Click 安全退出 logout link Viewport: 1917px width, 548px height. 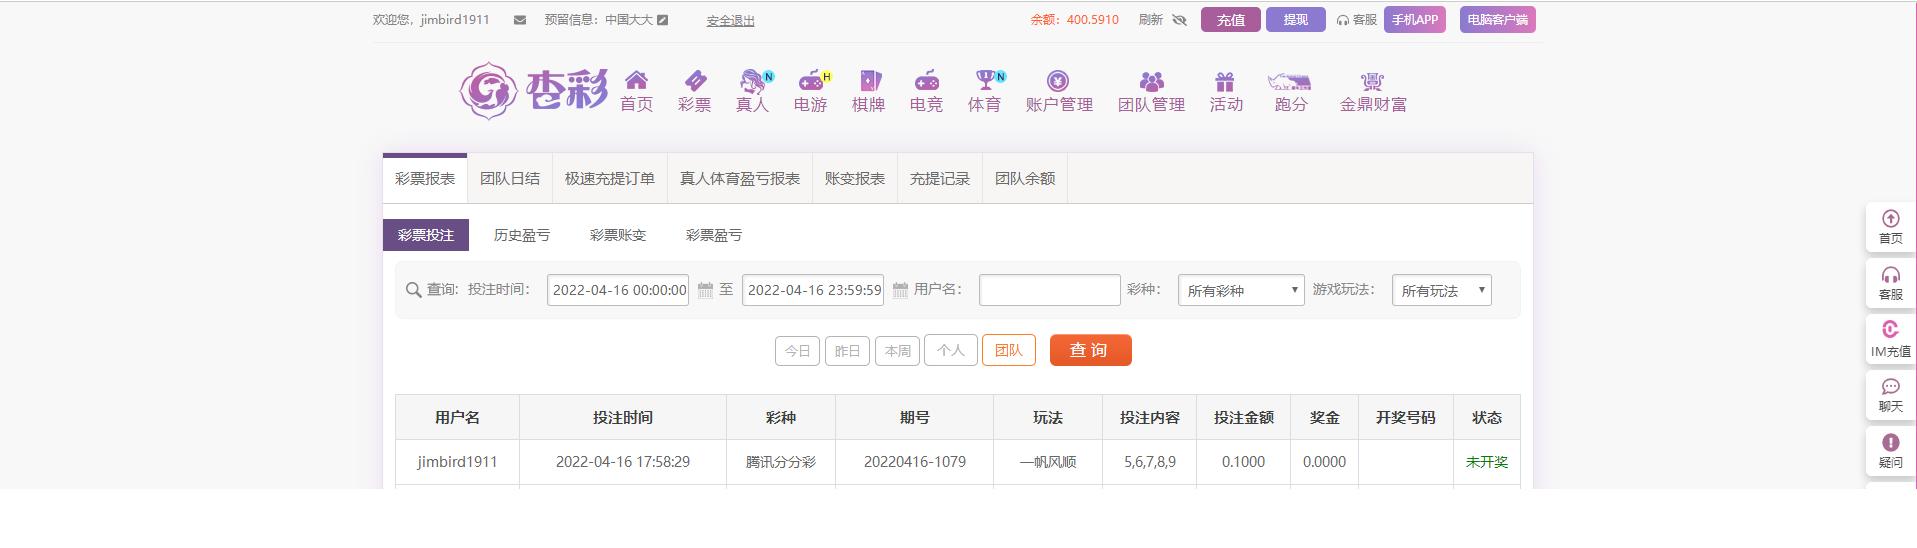[731, 21]
